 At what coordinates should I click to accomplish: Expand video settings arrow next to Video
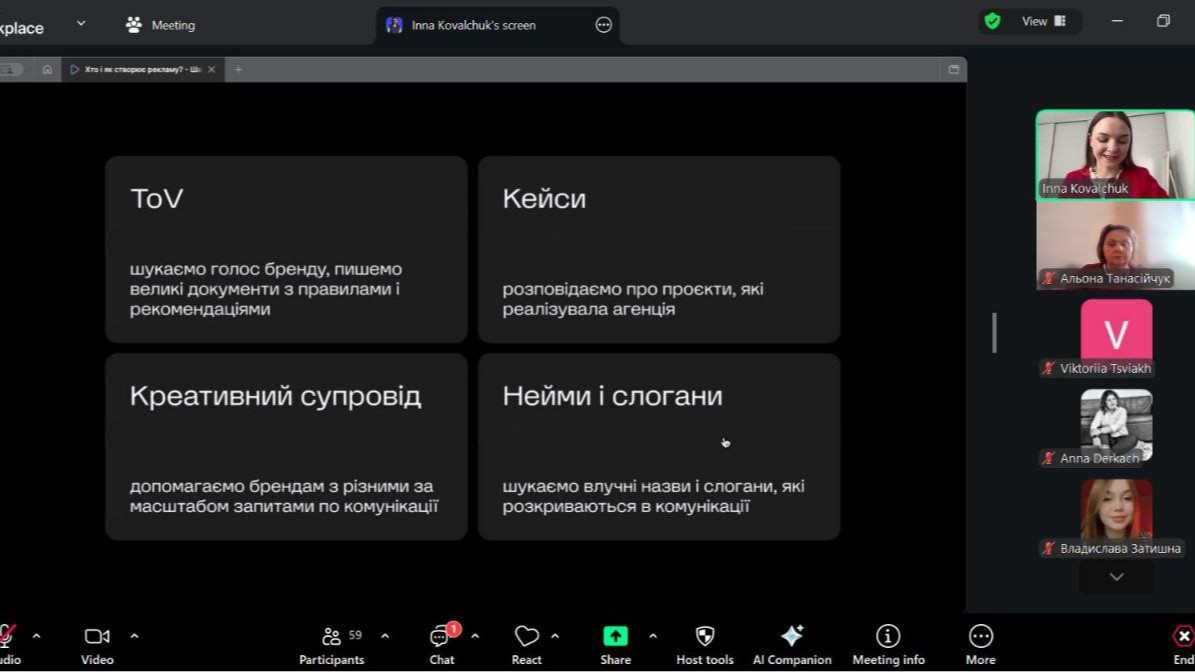[134, 636]
